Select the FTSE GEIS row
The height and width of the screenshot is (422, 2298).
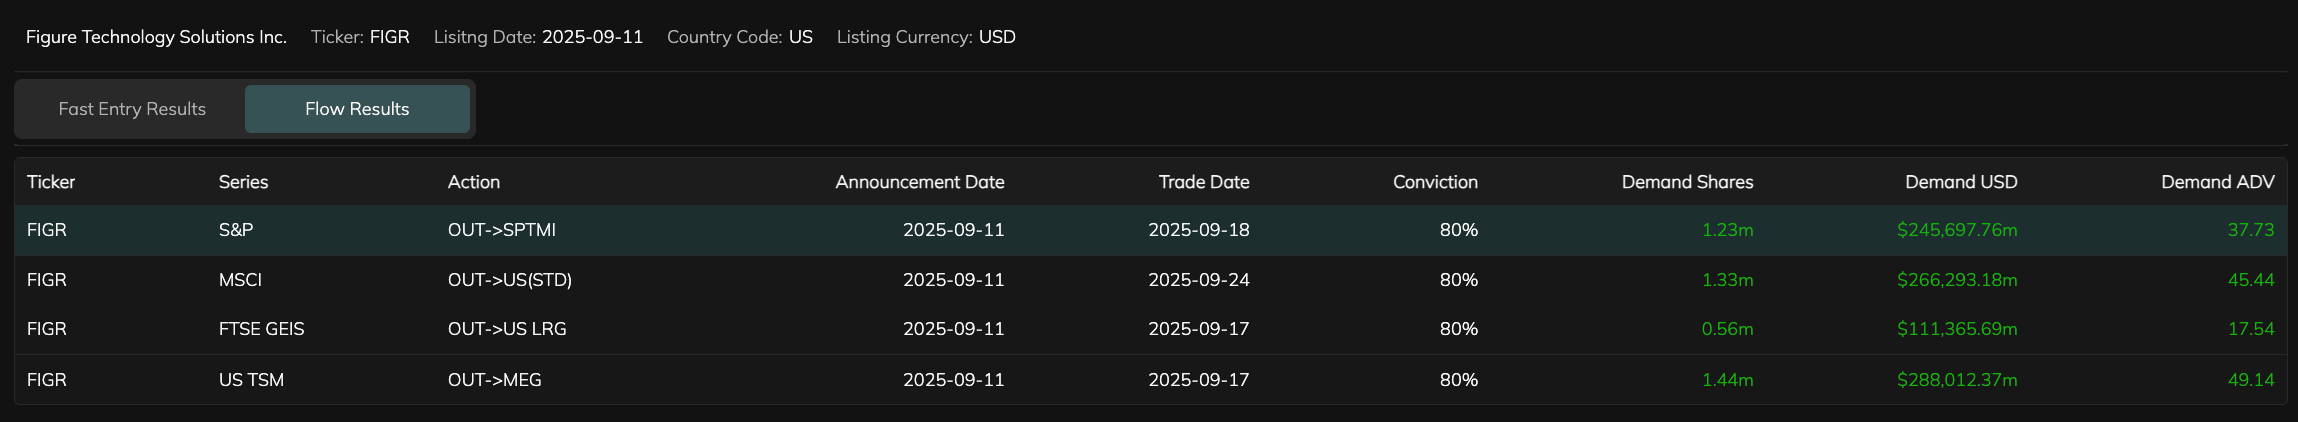tap(261, 329)
